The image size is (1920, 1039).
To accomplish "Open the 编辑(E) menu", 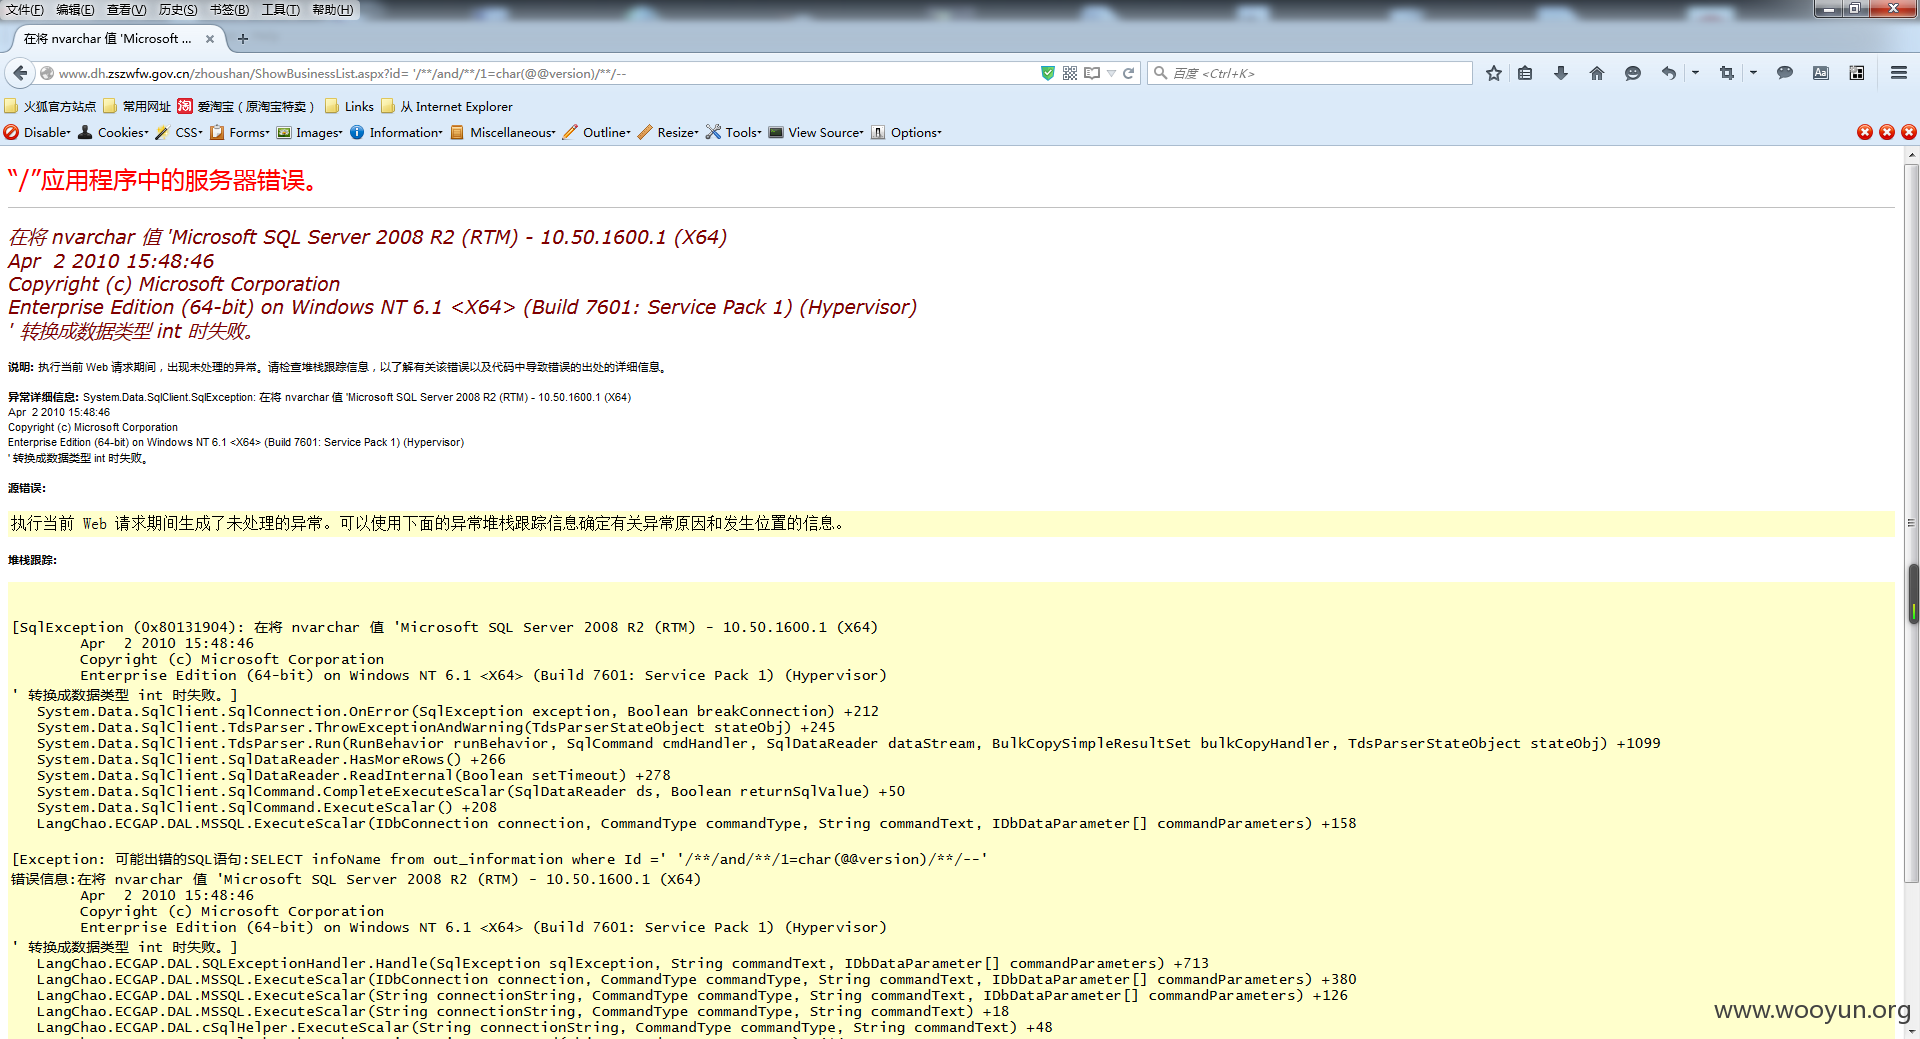I will (75, 10).
